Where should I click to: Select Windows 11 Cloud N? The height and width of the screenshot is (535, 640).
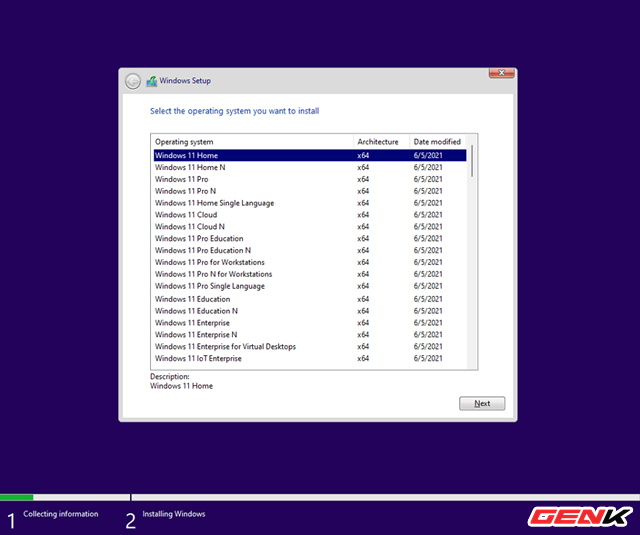point(310,226)
